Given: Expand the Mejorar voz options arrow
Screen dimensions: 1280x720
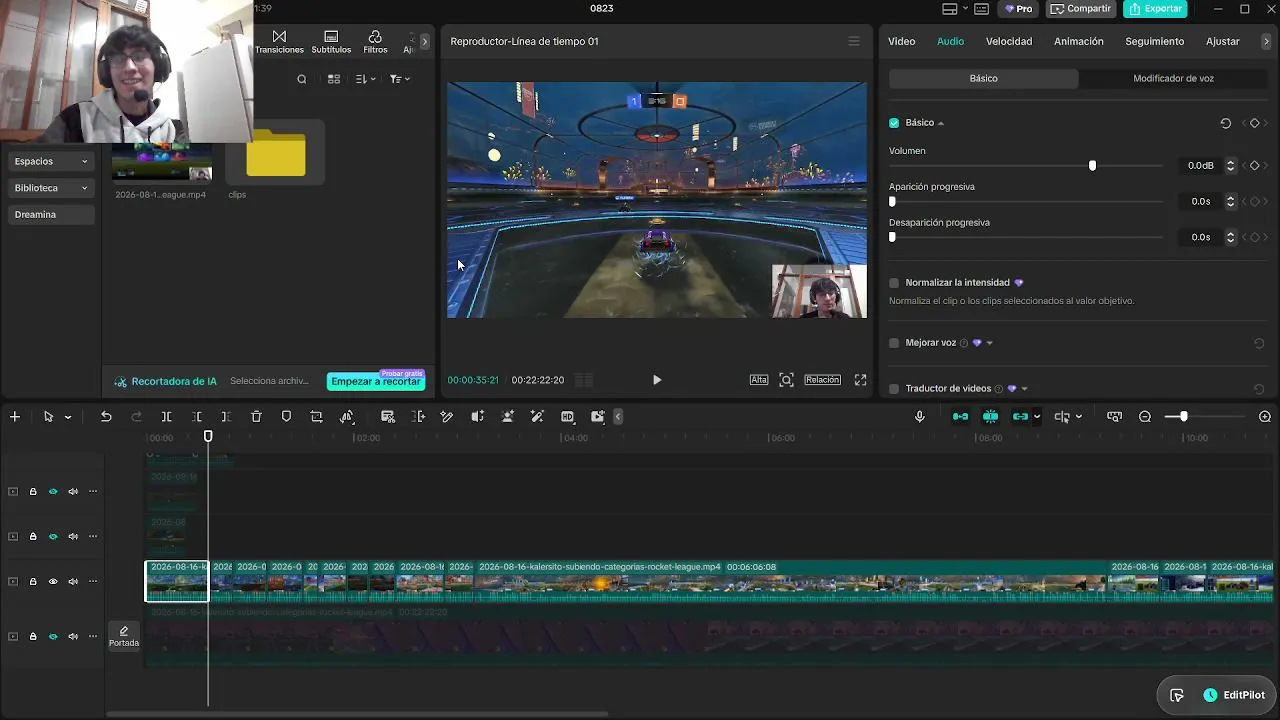Looking at the screenshot, I should coord(990,343).
